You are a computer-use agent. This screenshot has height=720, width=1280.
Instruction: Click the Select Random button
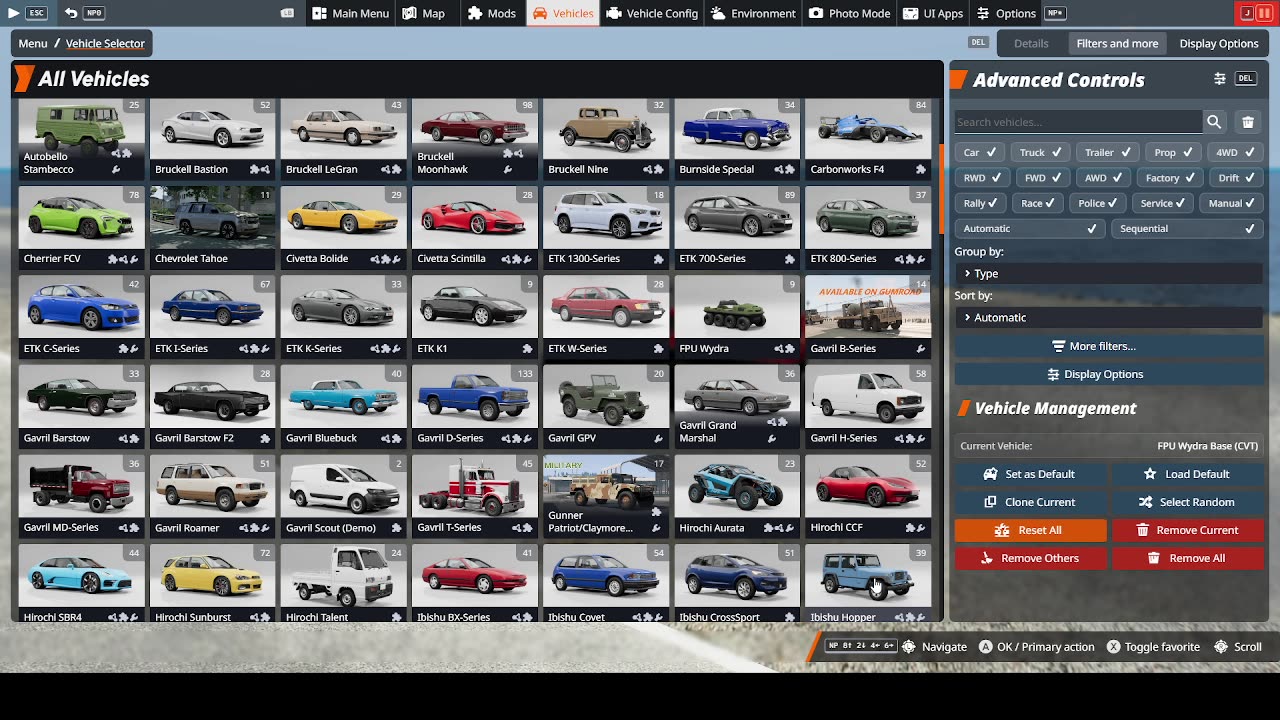pos(1188,502)
